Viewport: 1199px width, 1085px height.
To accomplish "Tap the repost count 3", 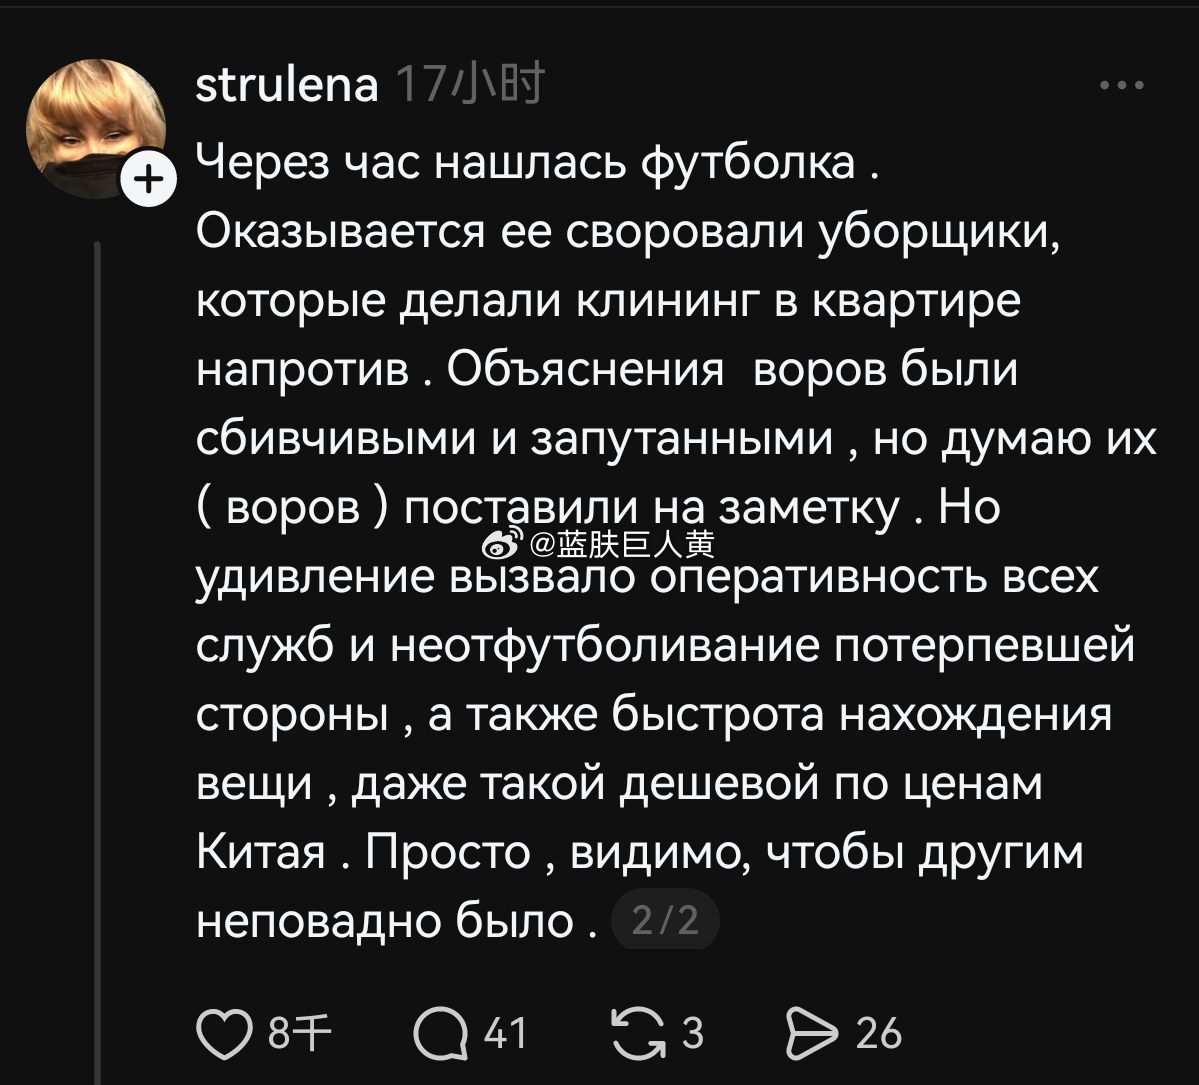I will coord(692,1034).
